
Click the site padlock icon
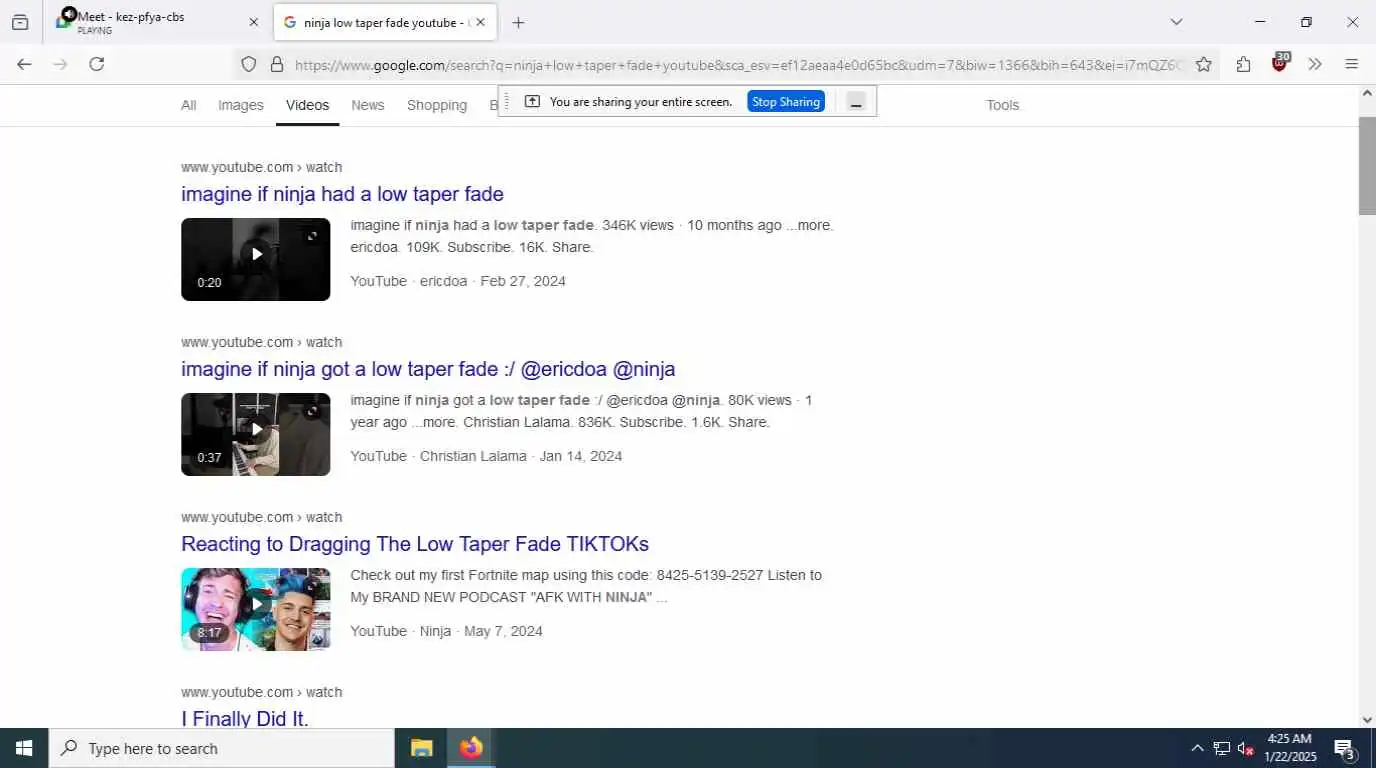tap(277, 64)
